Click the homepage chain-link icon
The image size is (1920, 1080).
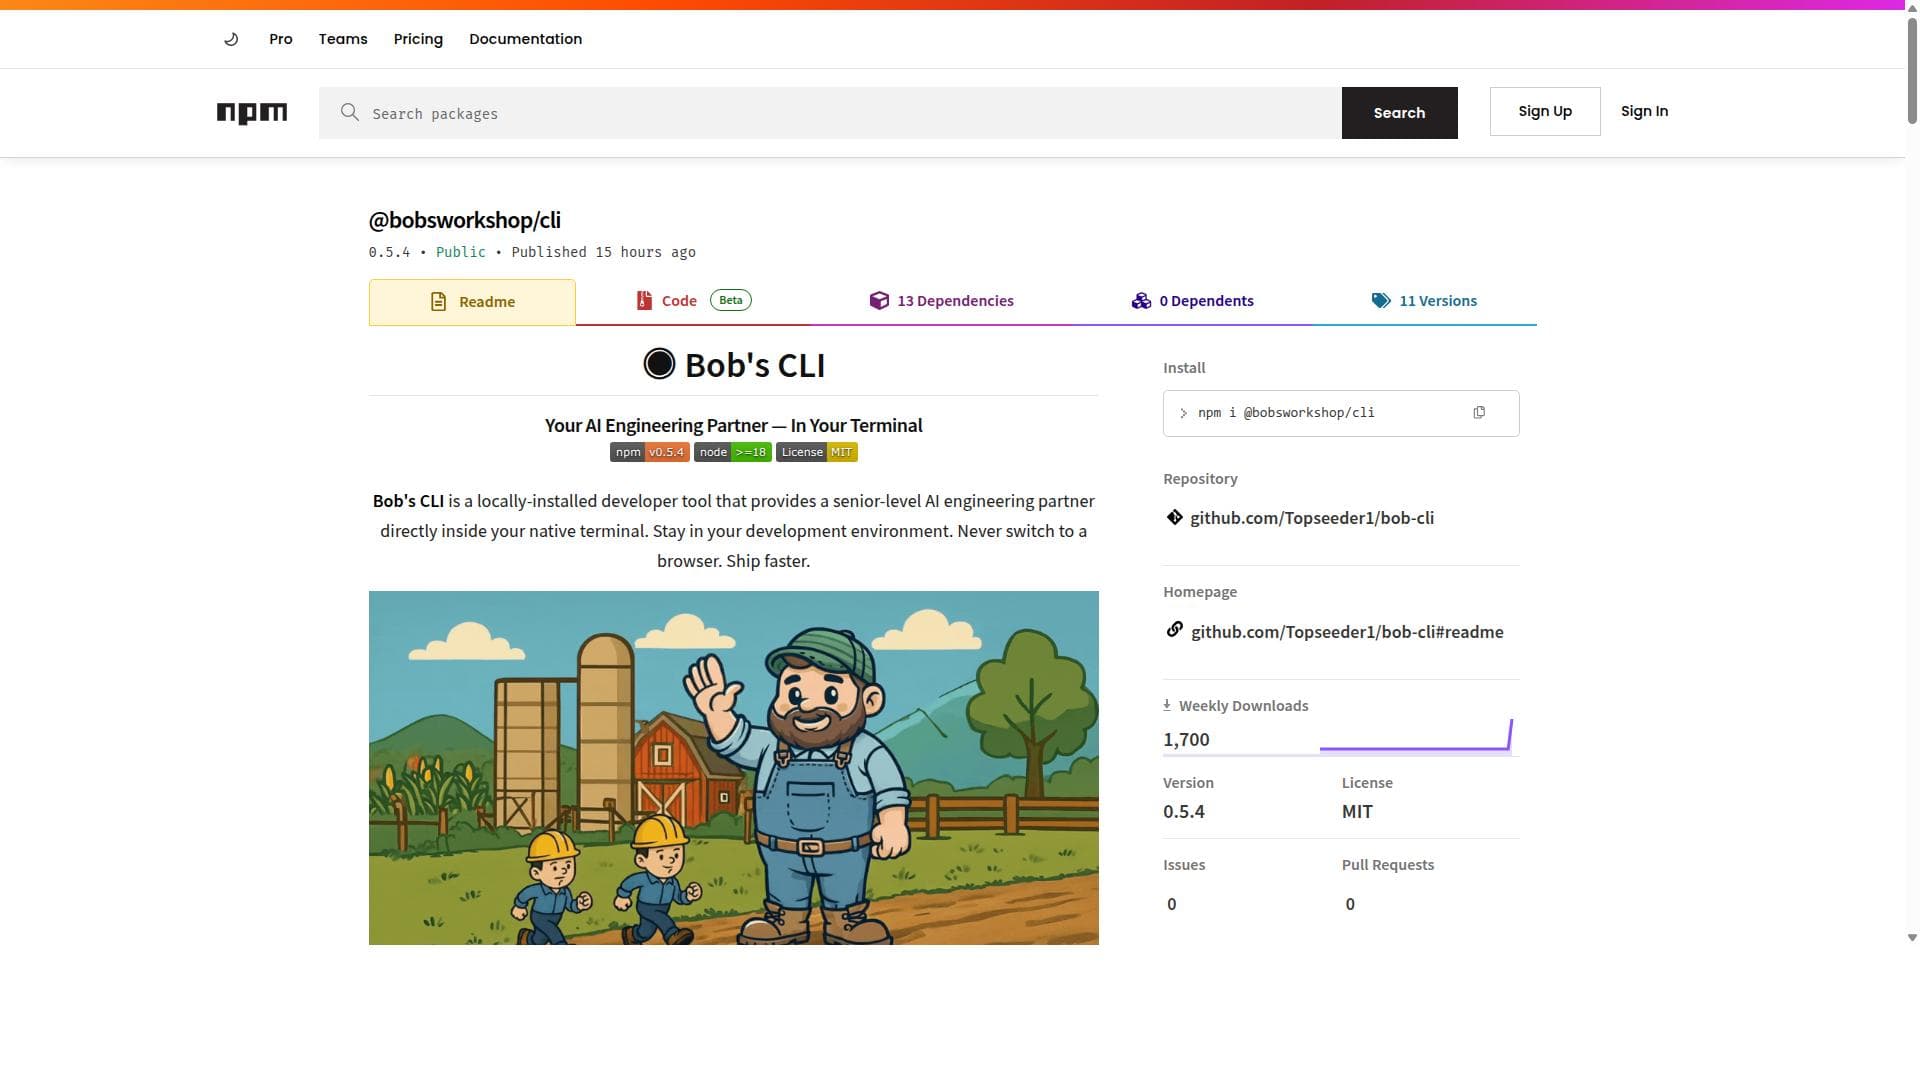(1175, 629)
